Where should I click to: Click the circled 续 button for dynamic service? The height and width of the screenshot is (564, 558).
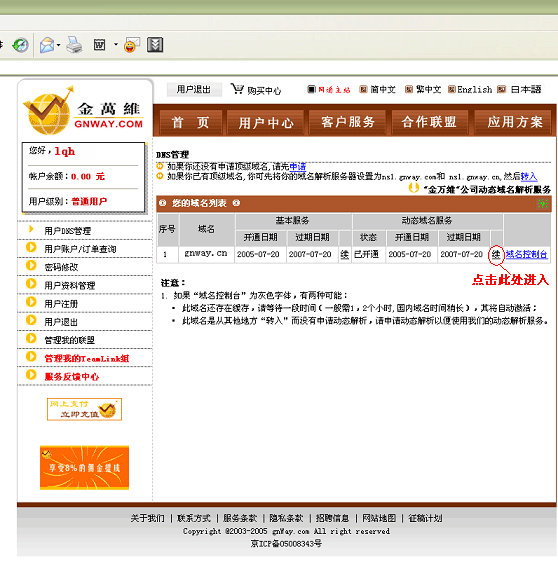[496, 255]
